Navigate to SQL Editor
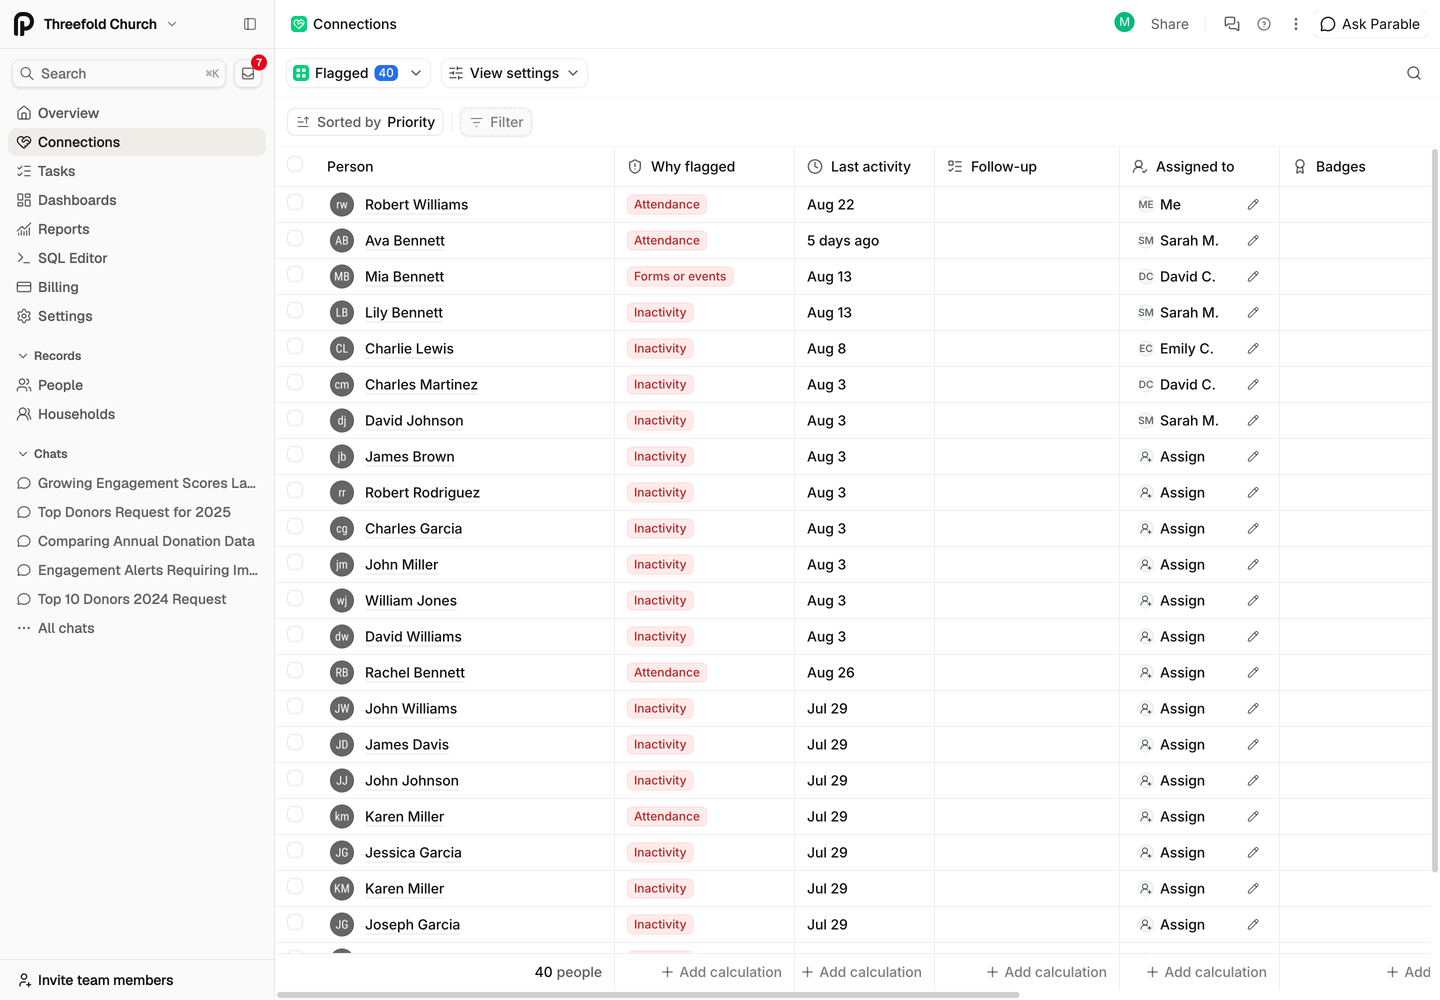The width and height of the screenshot is (1440, 1000). 137,258
